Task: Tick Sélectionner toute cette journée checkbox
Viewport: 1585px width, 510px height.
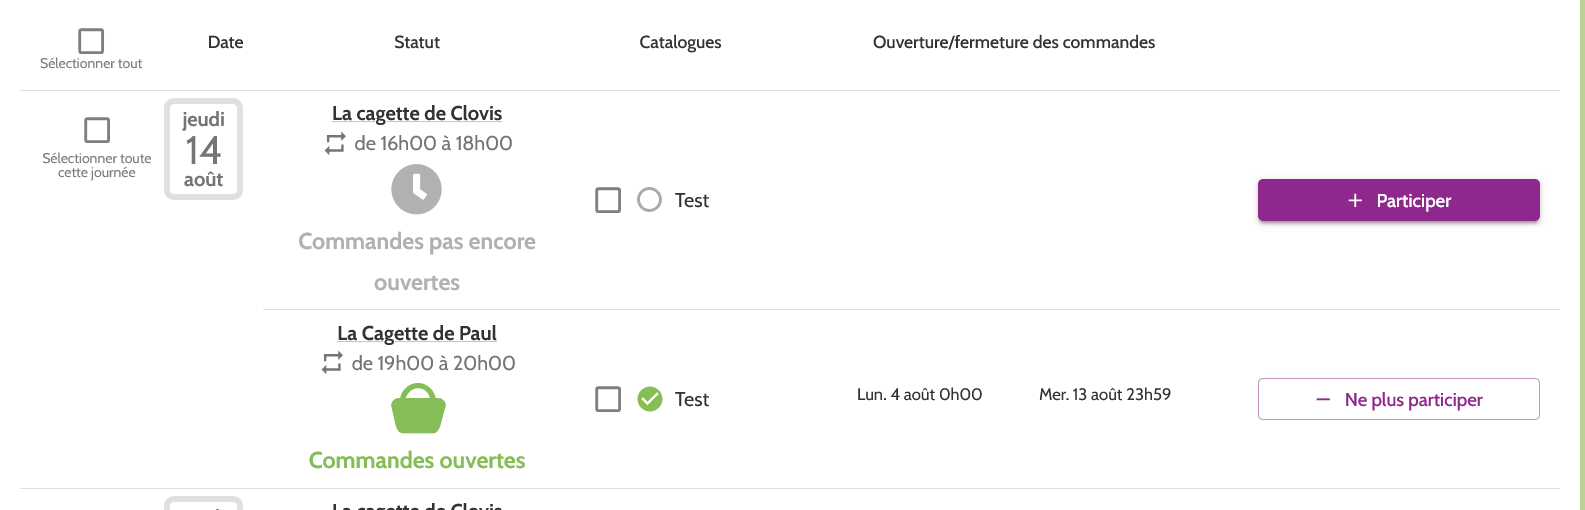Action: [x=97, y=130]
